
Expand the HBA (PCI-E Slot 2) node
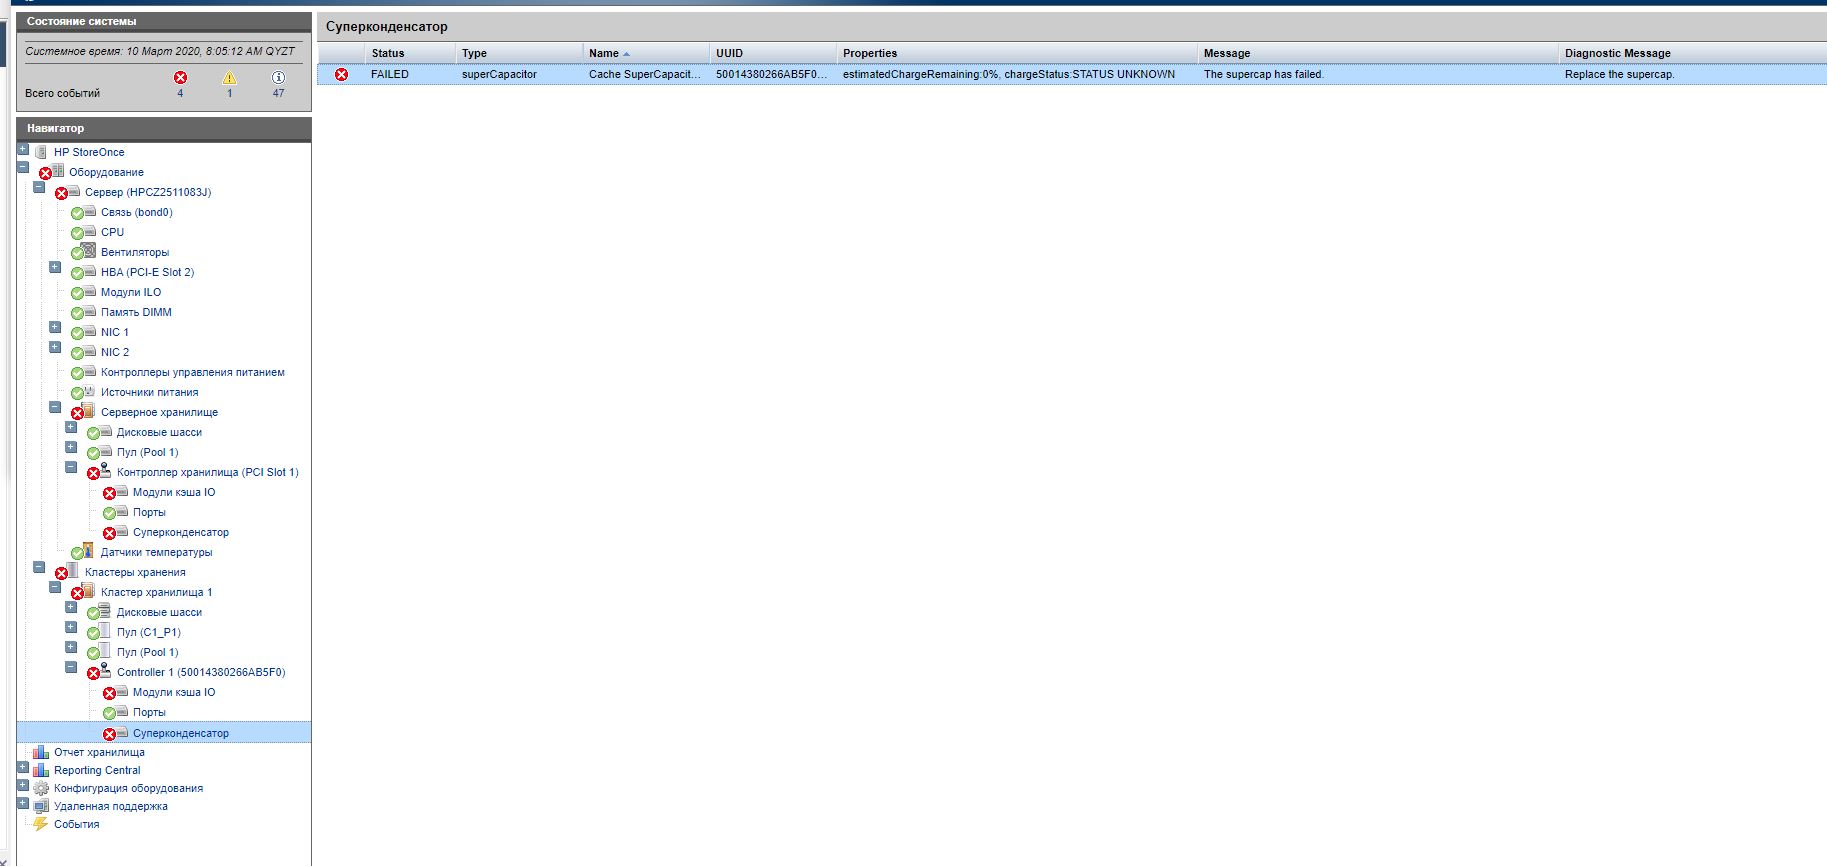[x=55, y=268]
